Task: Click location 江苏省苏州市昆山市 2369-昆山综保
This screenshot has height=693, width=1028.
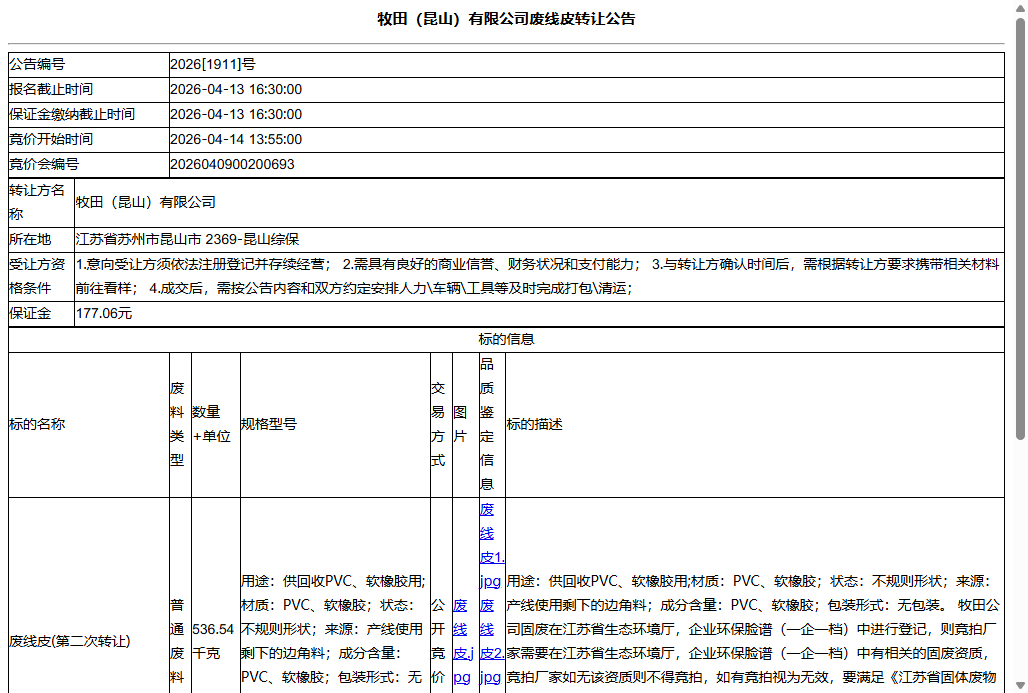Action: pos(188,239)
